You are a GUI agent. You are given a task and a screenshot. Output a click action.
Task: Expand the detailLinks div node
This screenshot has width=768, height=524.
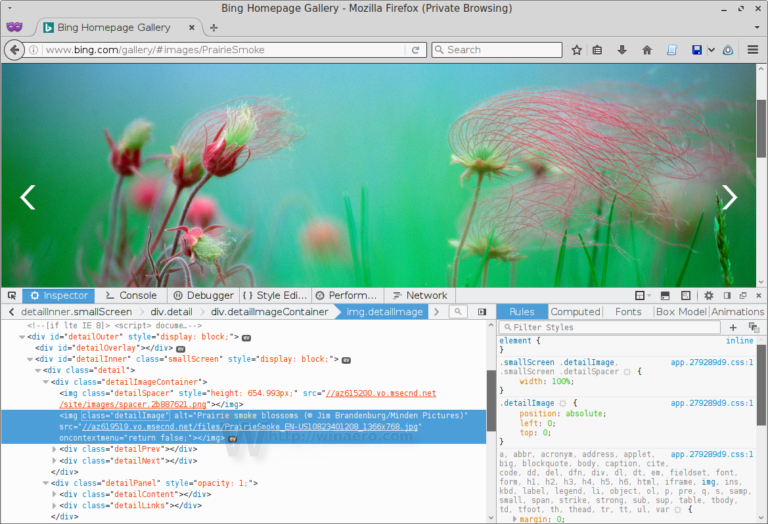[x=54, y=505]
